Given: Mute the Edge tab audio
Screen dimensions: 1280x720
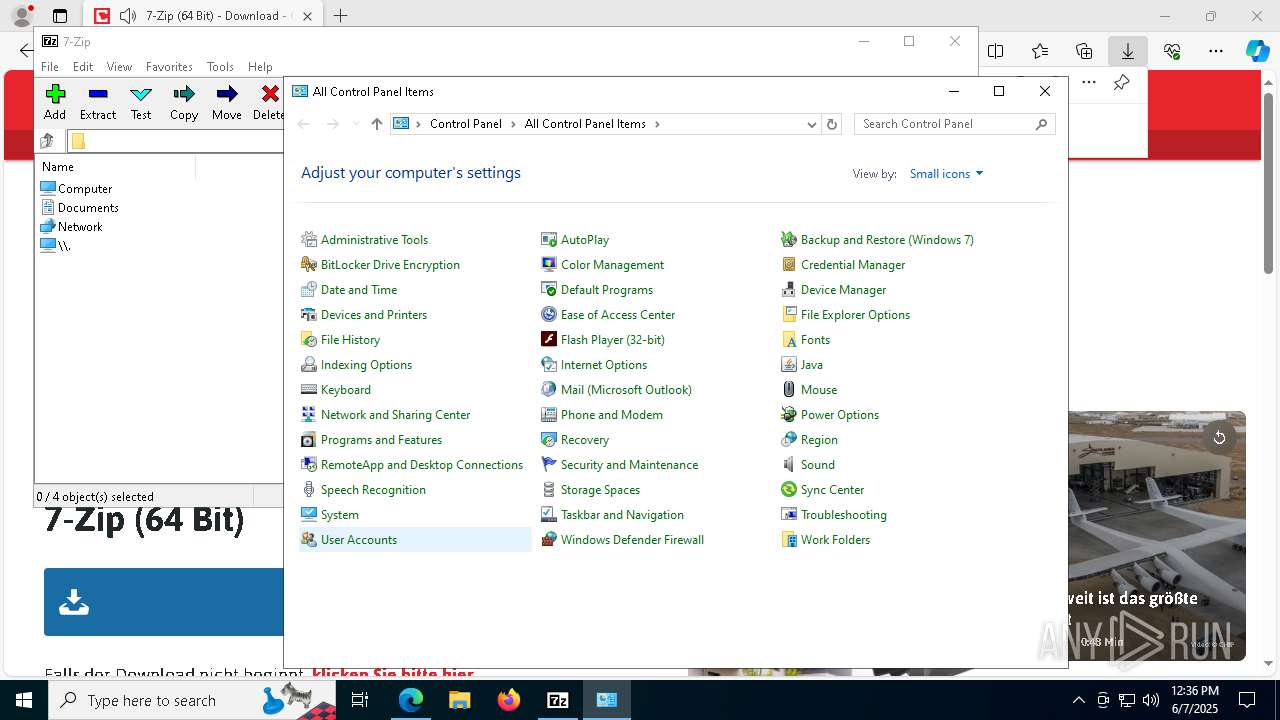Looking at the screenshot, I should [x=128, y=16].
